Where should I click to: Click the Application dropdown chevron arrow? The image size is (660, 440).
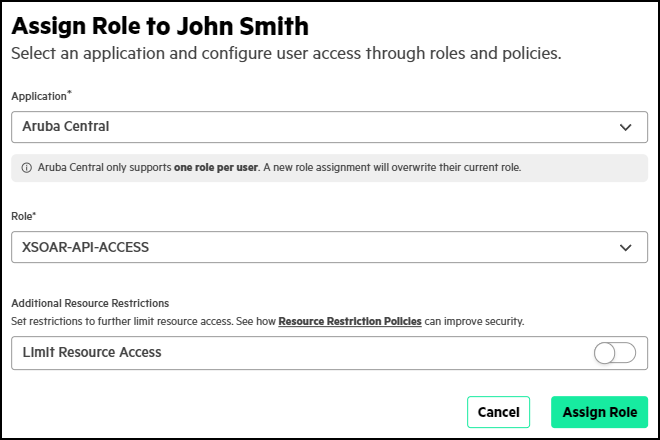(626, 127)
